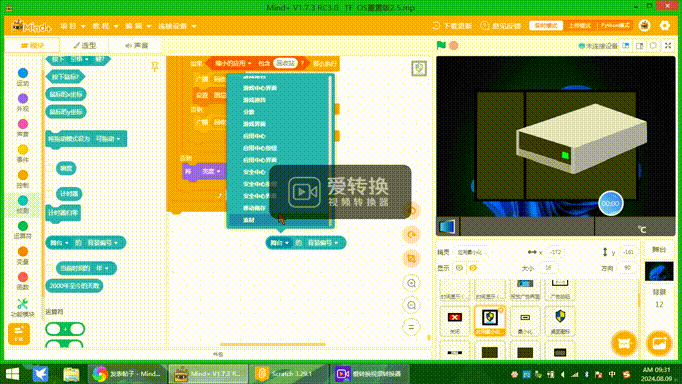Zoom out the workspace with minus magnifier
Viewport: 682px width, 384px height.
click(411, 305)
